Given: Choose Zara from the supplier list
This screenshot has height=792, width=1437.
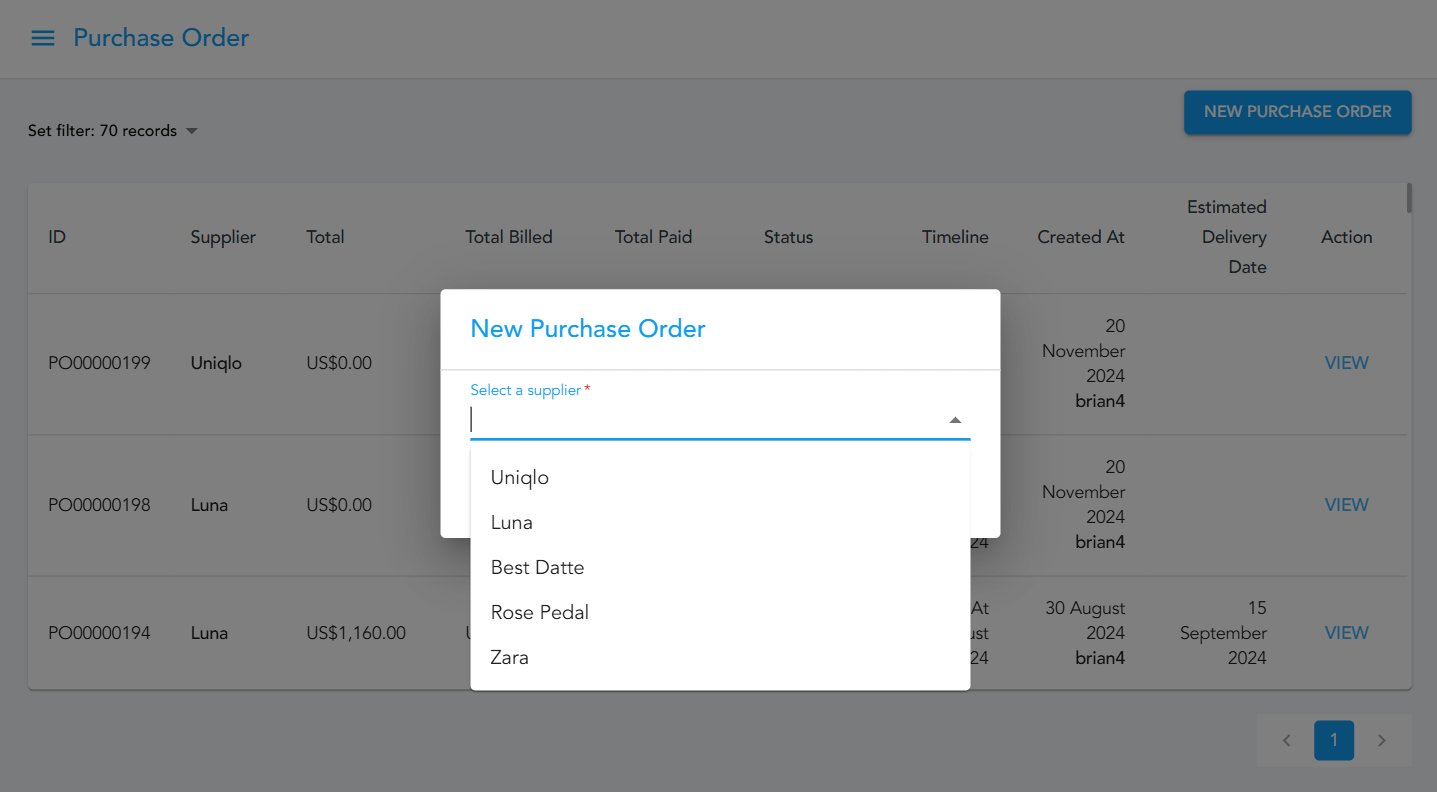Looking at the screenshot, I should [510, 657].
